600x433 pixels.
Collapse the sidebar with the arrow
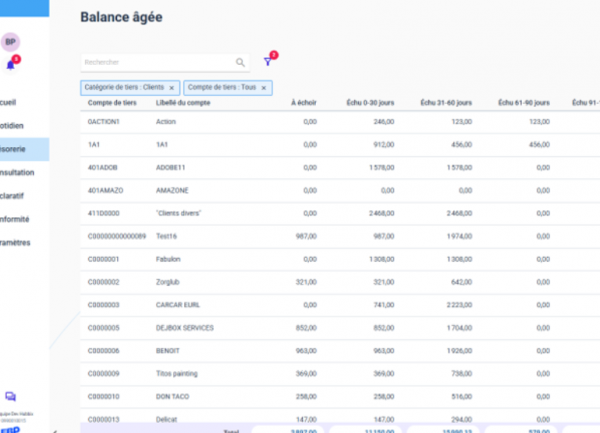click(55, 431)
